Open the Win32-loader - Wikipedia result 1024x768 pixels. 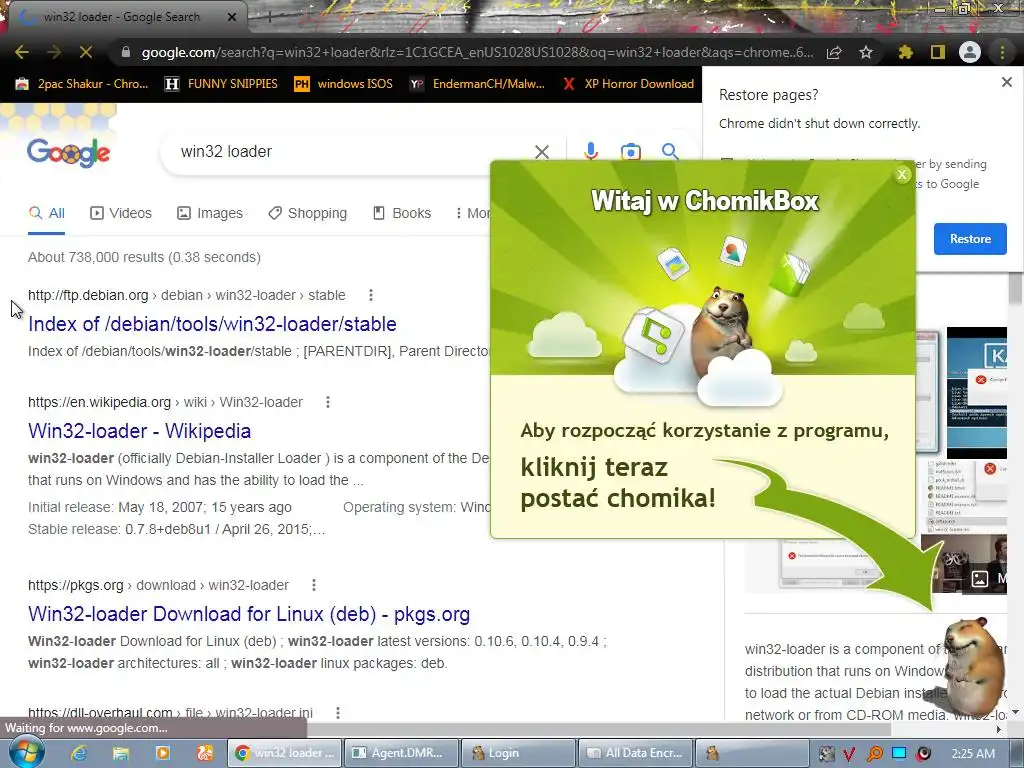(139, 431)
